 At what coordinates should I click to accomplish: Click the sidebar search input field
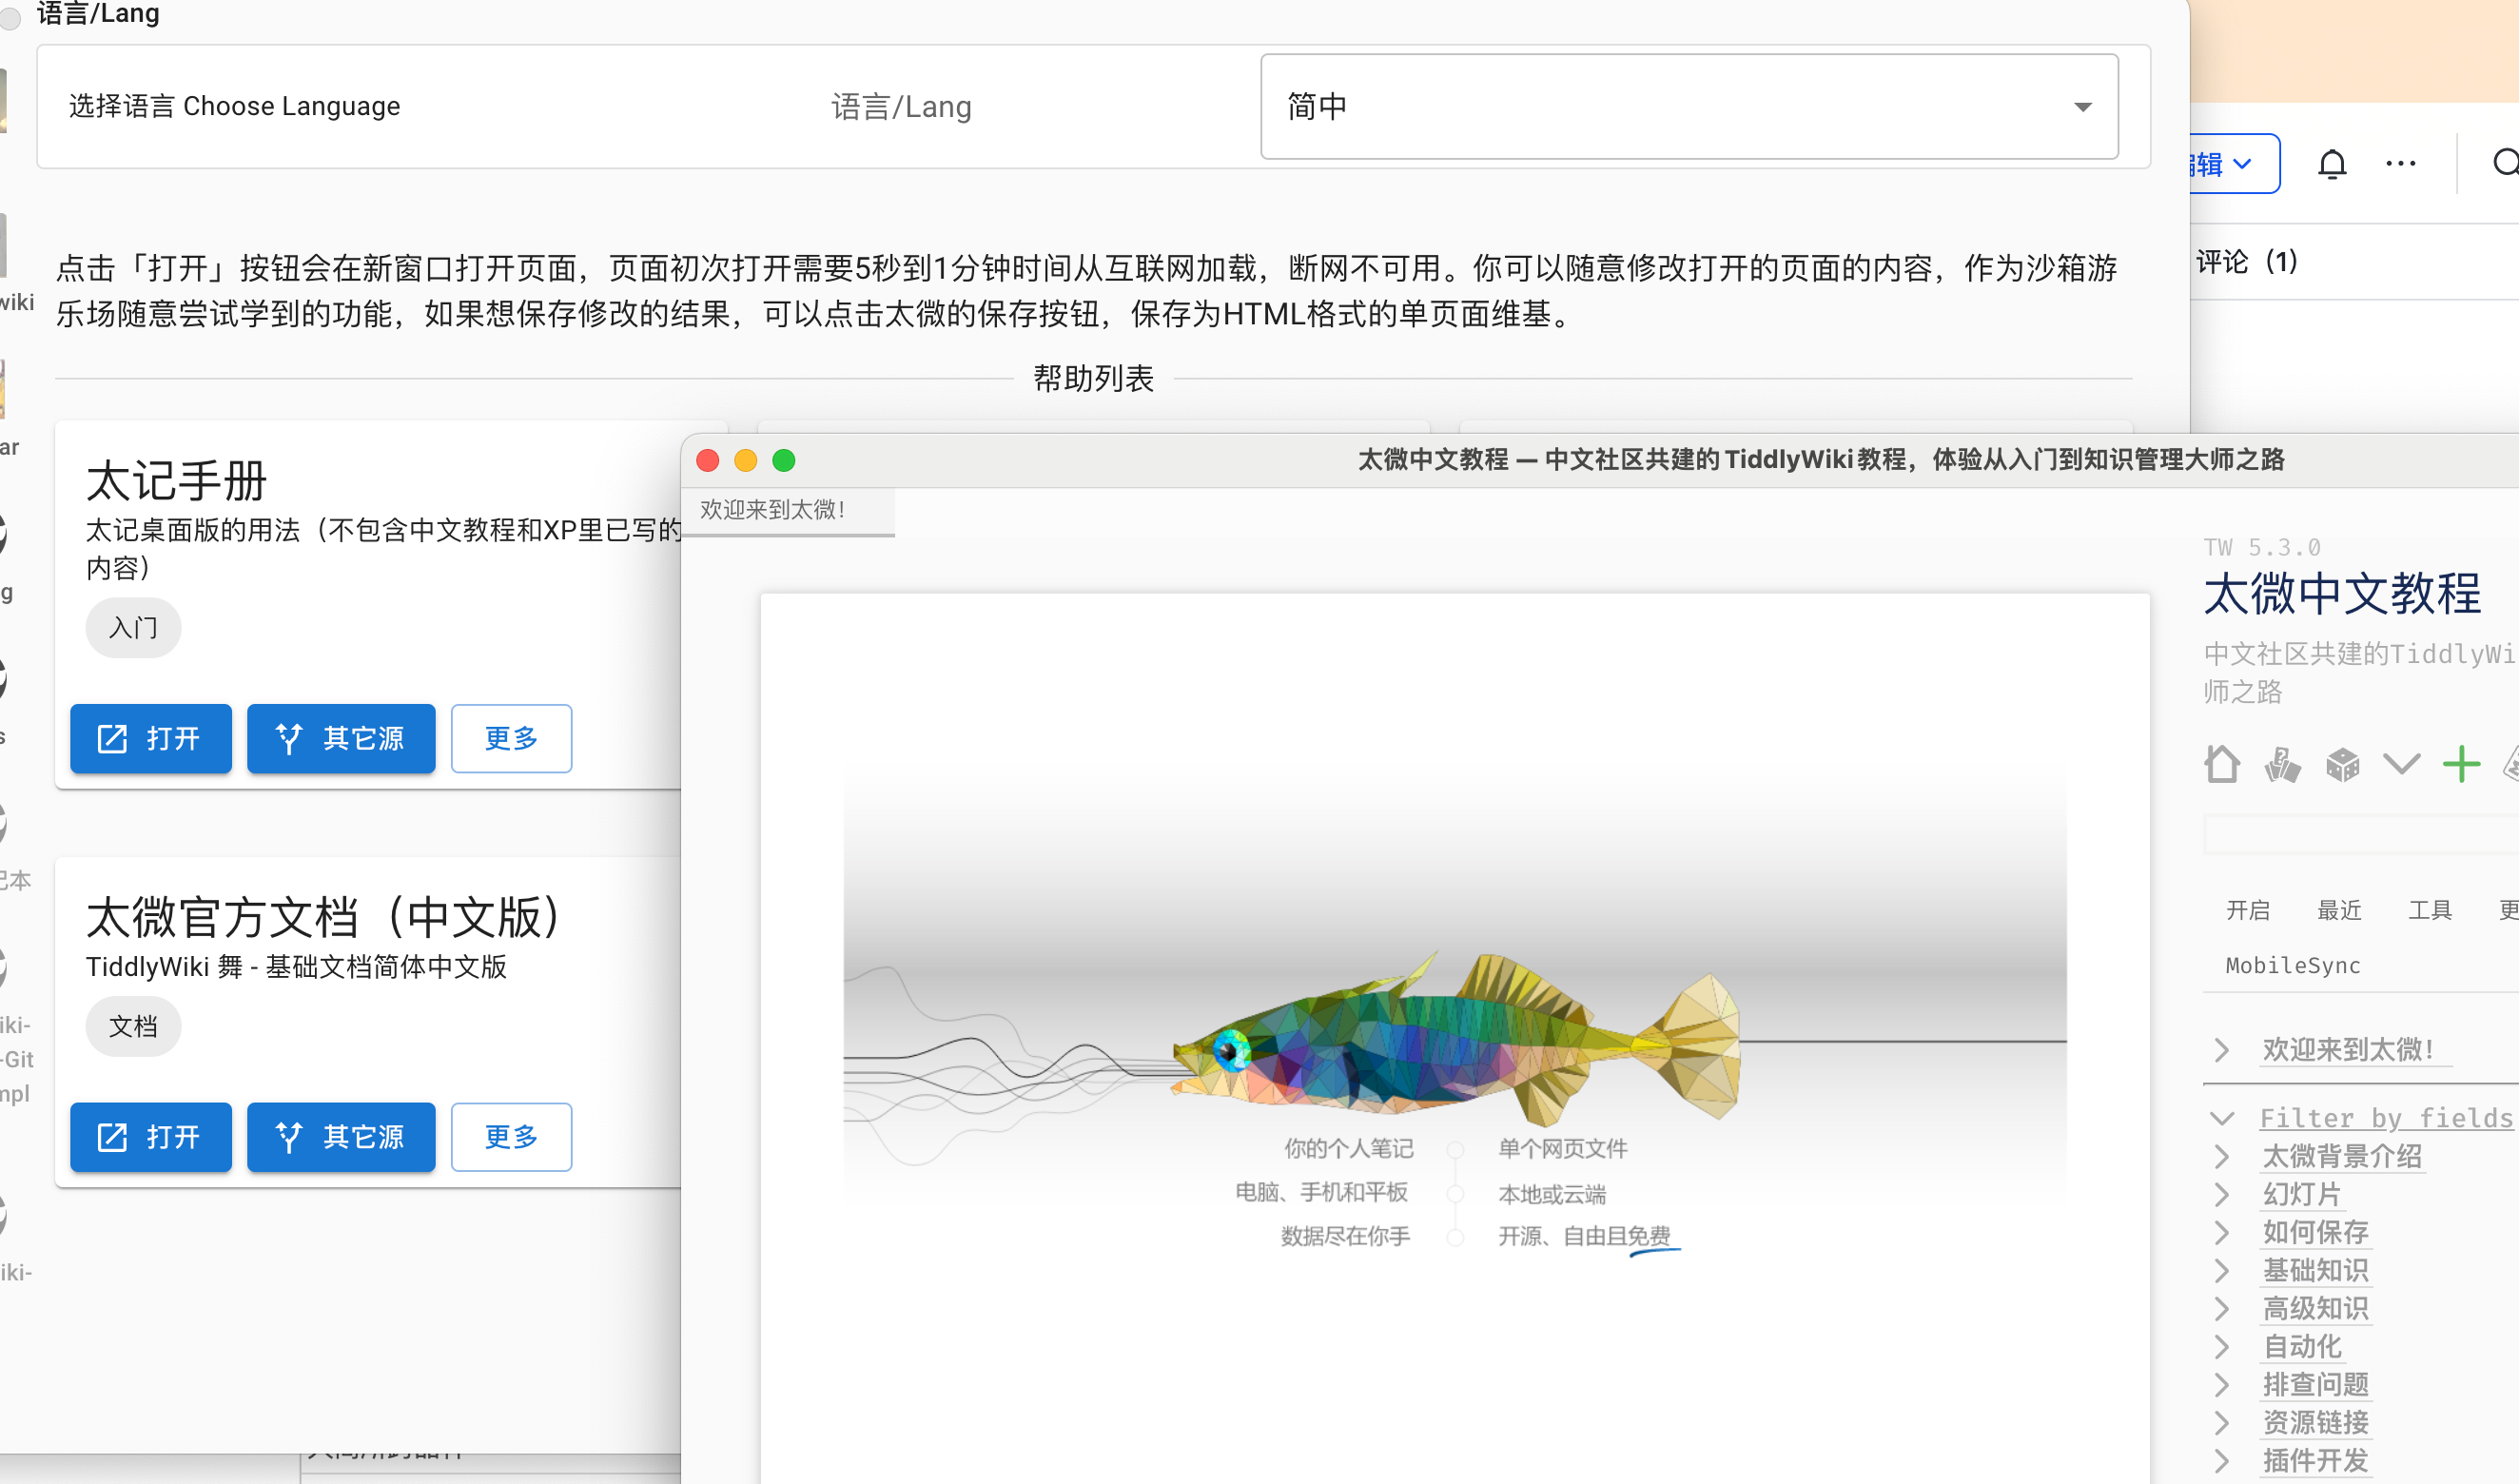[2360, 834]
